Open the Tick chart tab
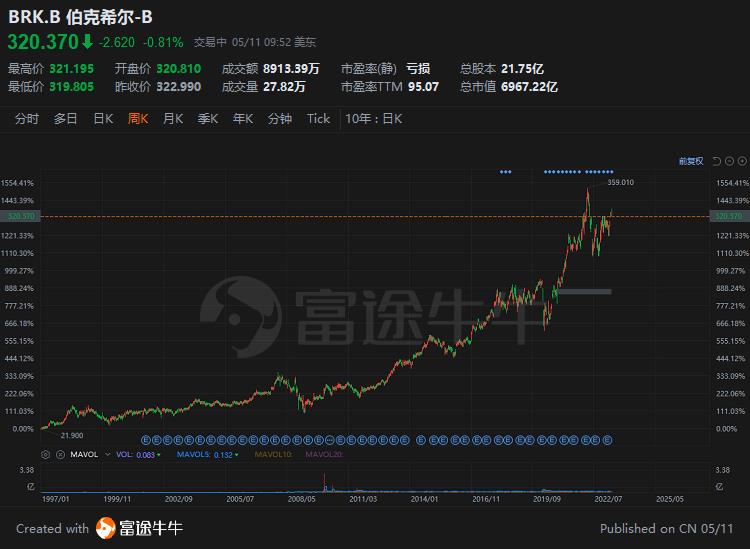Viewport: 750px width, 549px height. click(319, 119)
